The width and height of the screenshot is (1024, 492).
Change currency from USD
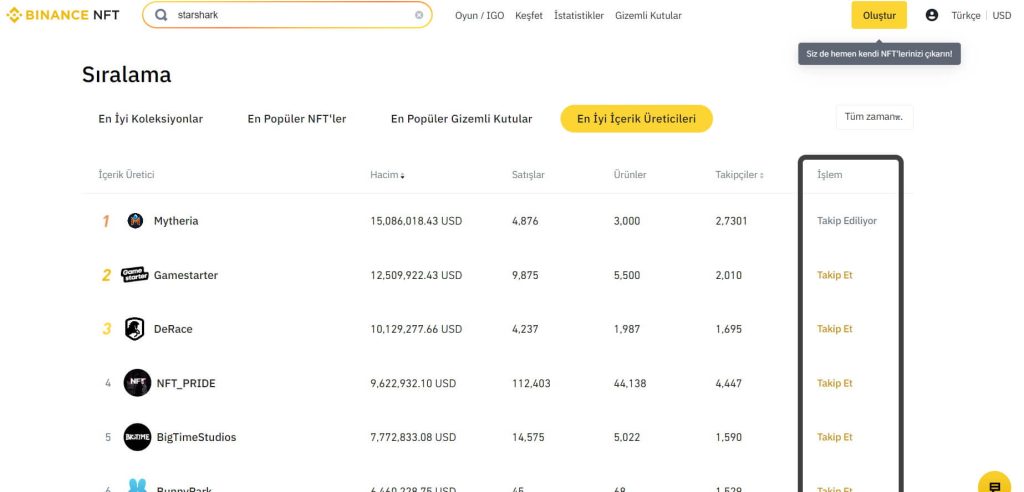(x=1002, y=16)
